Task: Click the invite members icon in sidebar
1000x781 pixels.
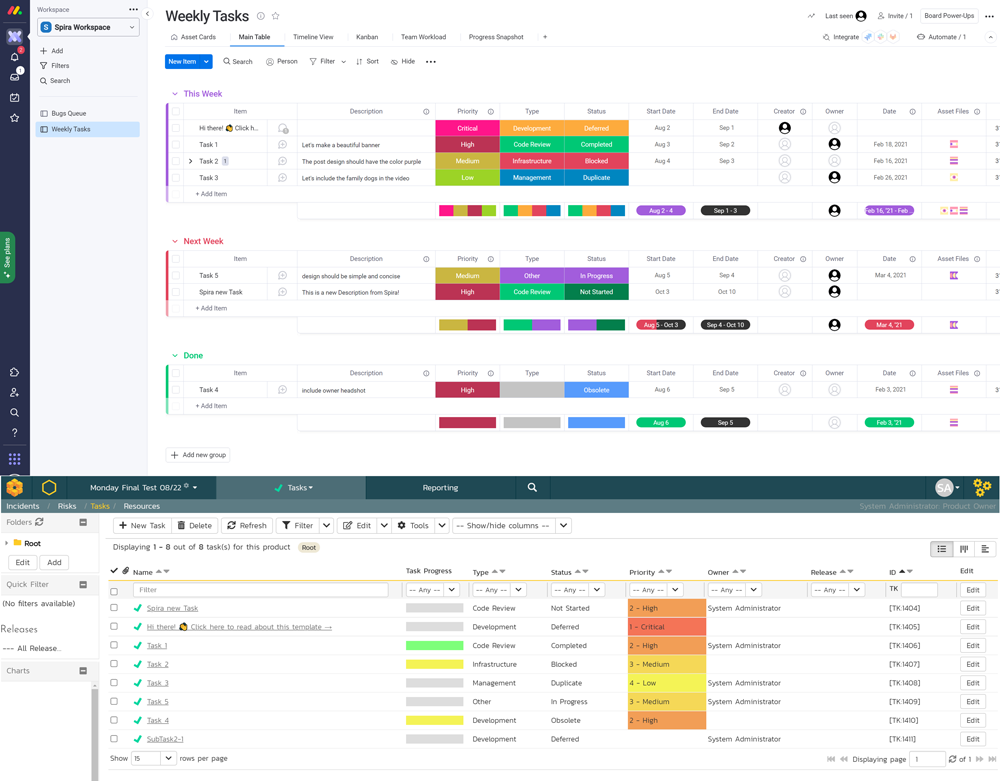Action: pos(14,393)
